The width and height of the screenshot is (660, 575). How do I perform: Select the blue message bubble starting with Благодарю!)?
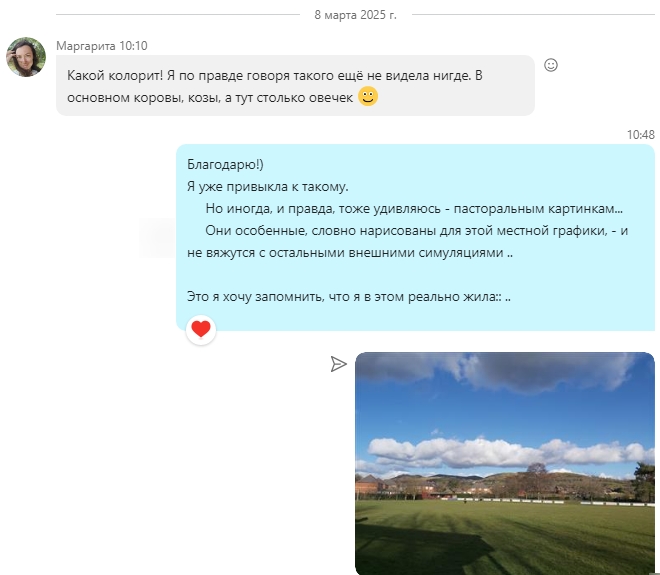coord(415,237)
